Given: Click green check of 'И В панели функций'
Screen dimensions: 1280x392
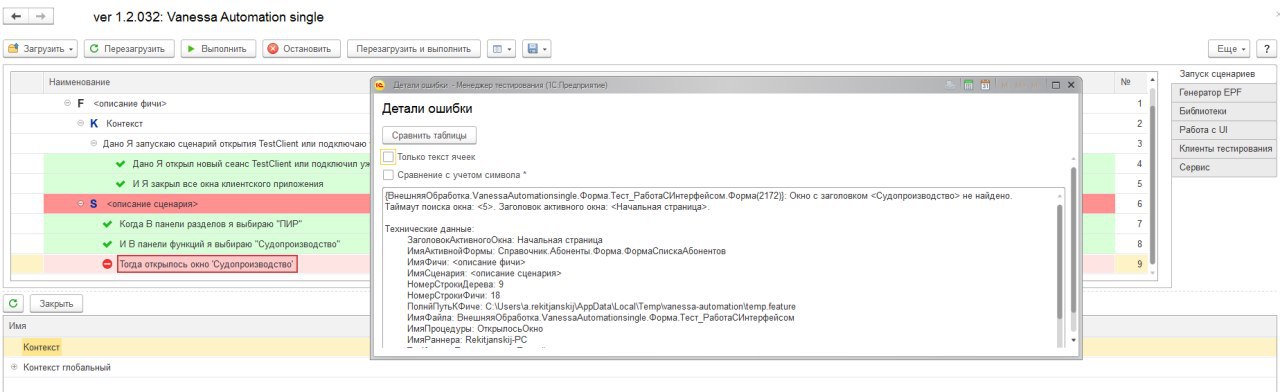Looking at the screenshot, I should [x=107, y=244].
